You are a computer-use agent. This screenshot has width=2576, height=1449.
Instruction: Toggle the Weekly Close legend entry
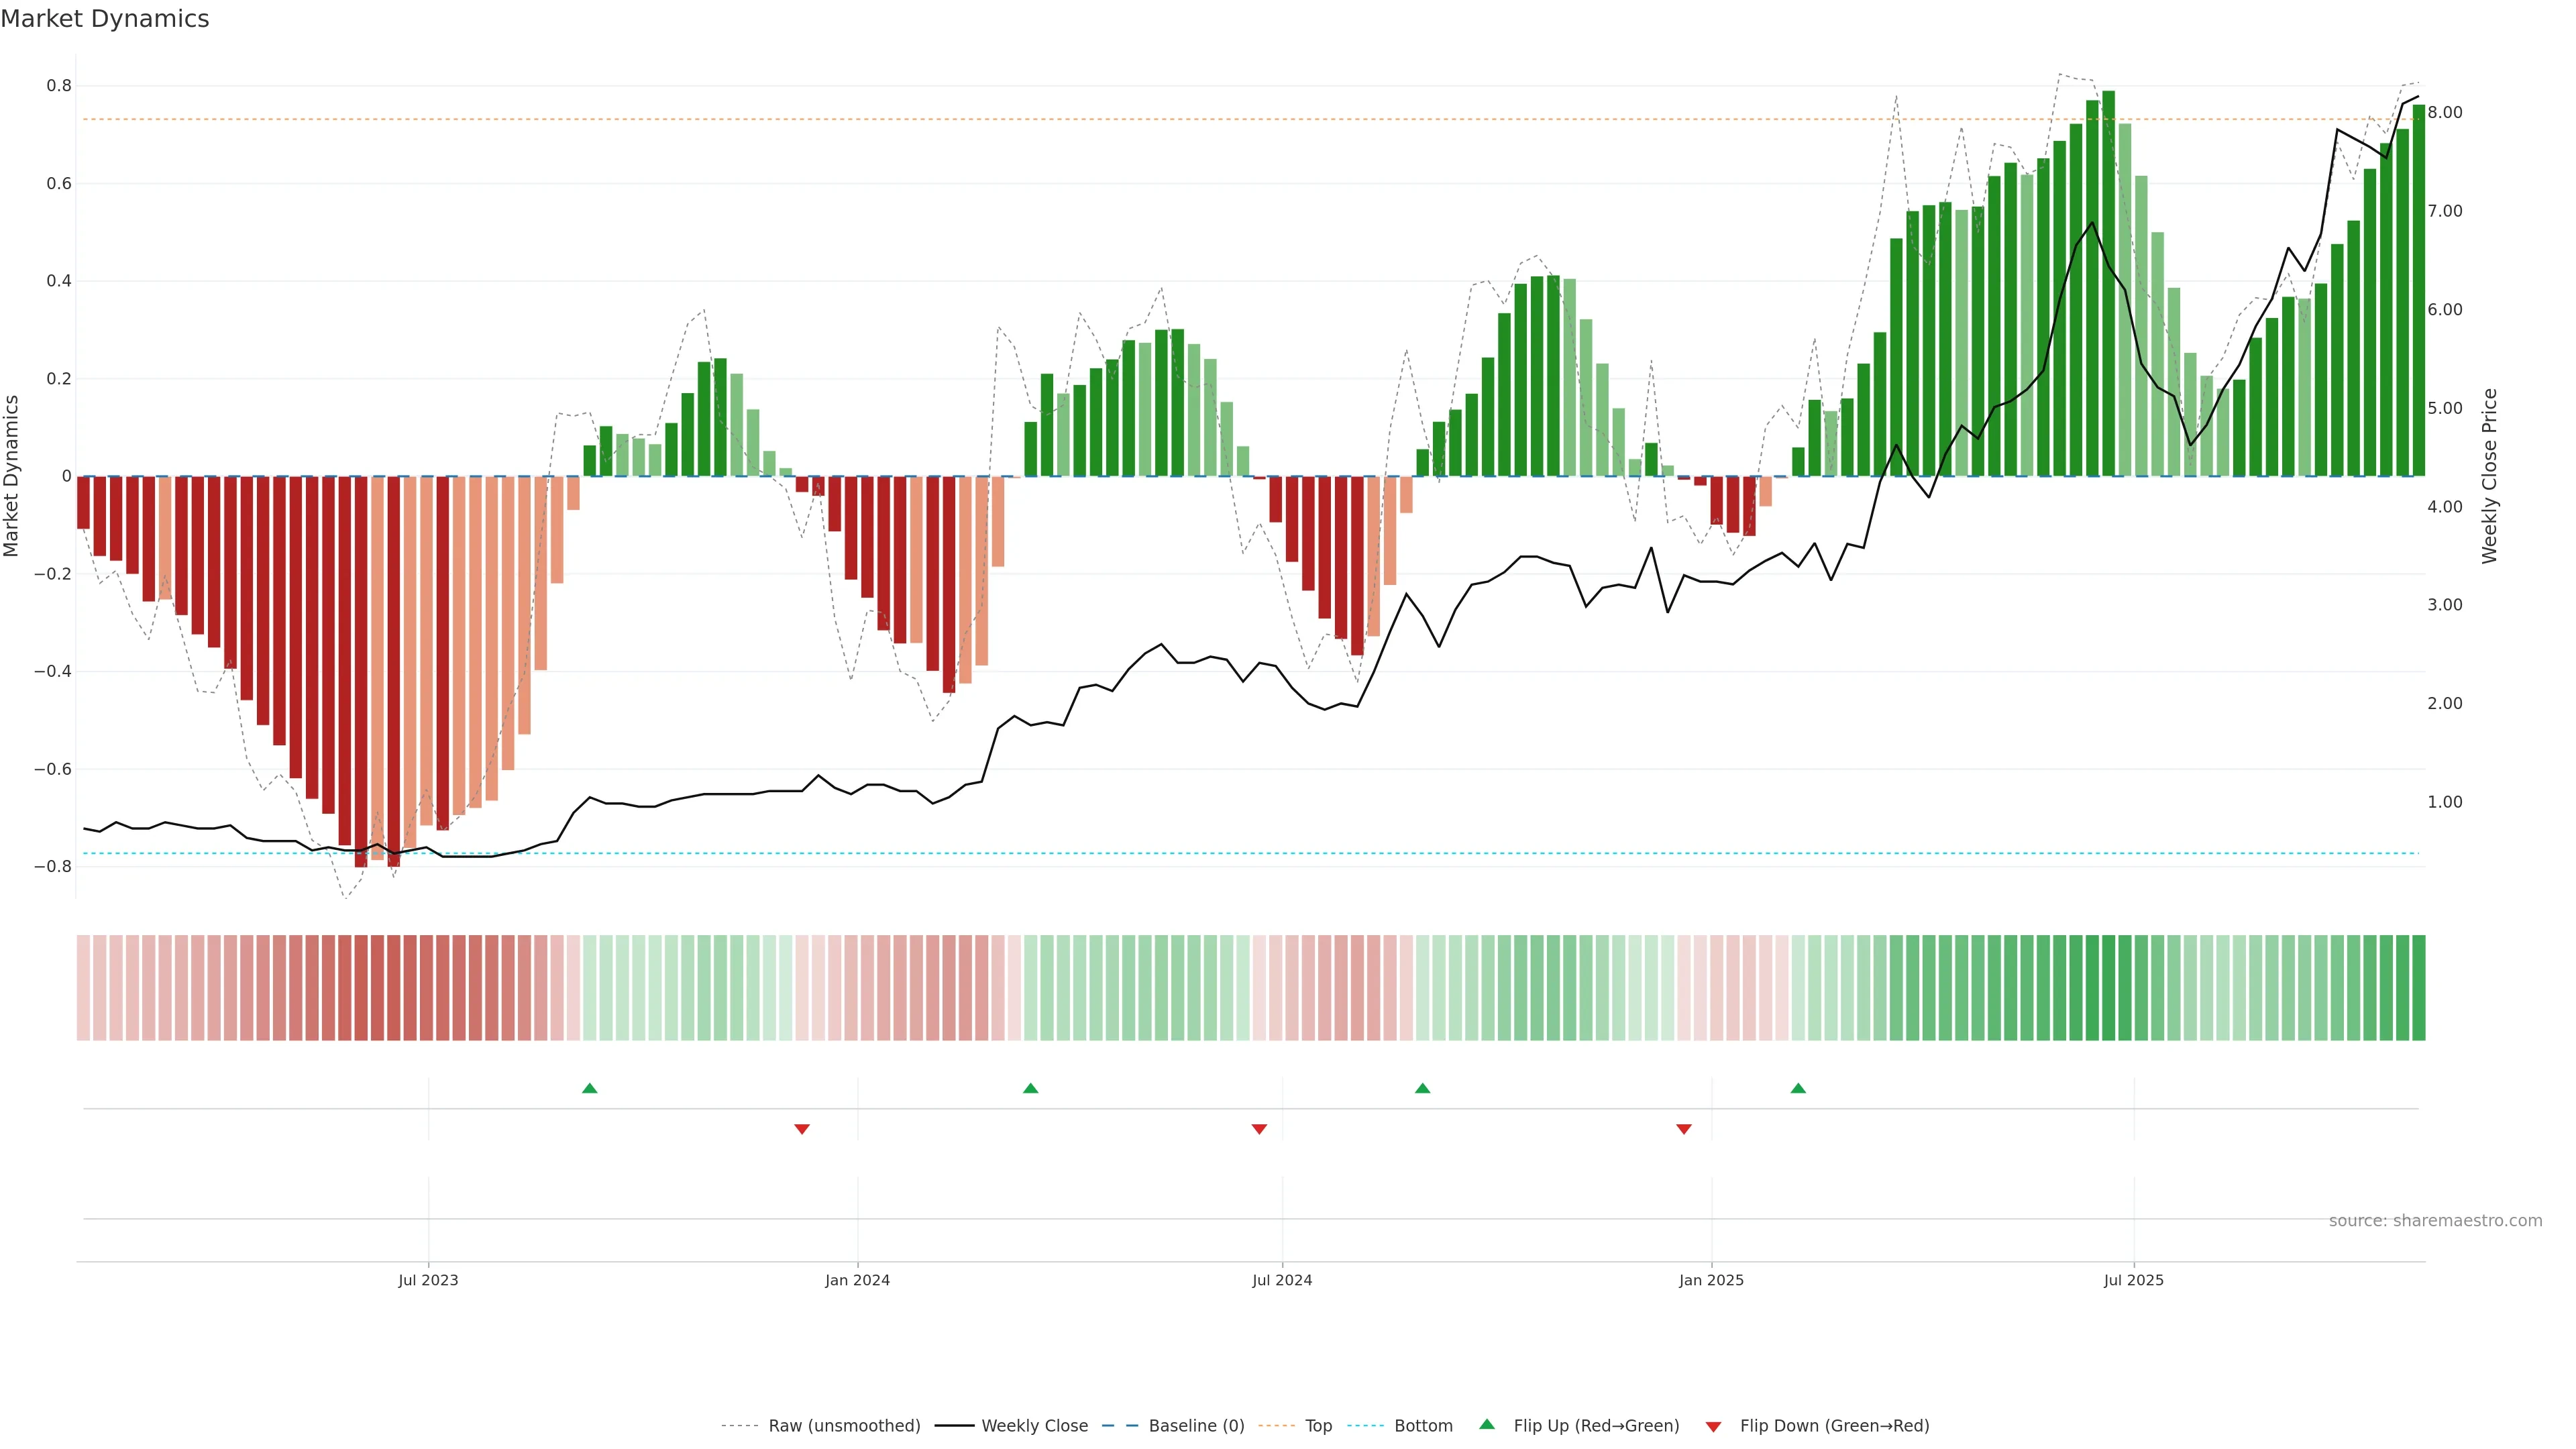[1034, 1426]
